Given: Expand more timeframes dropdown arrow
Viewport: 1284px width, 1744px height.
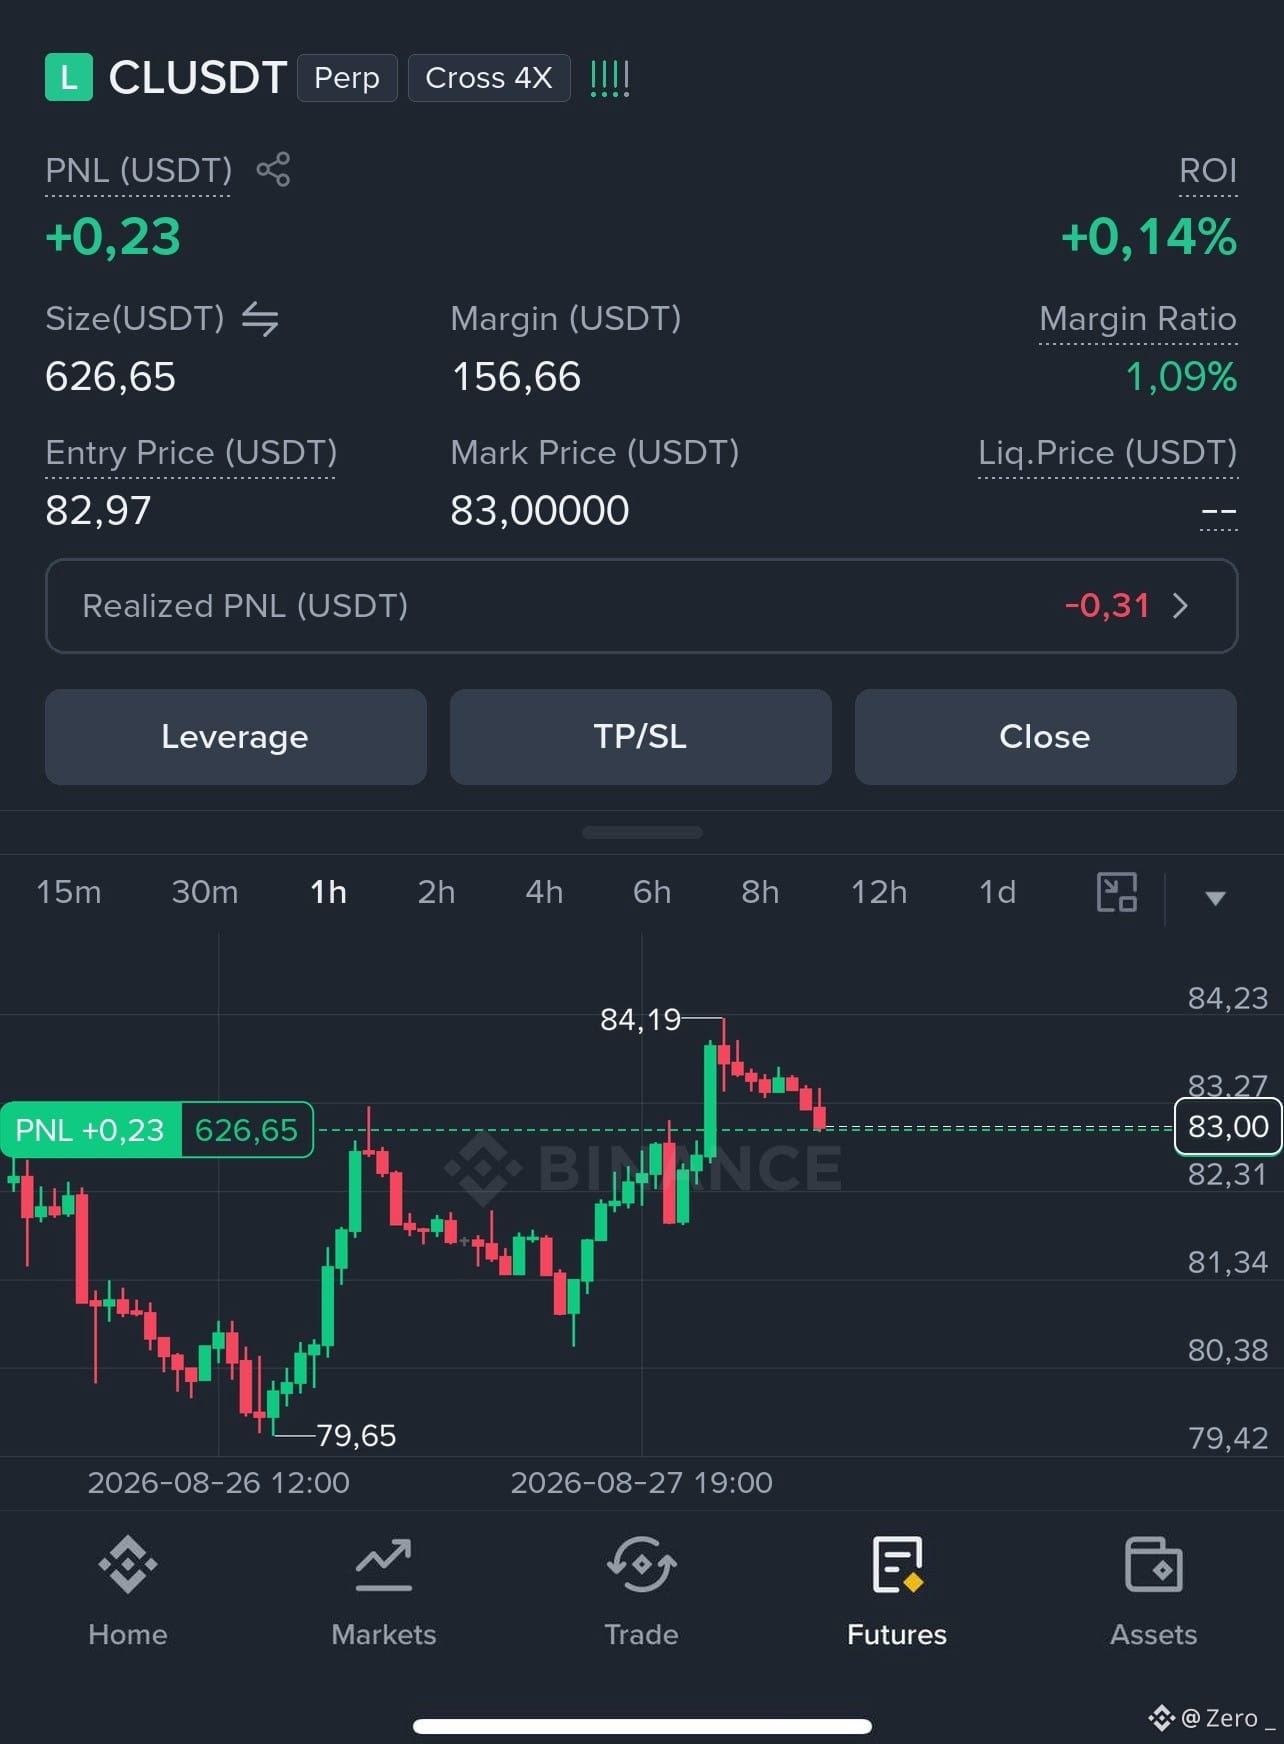Looking at the screenshot, I should [x=1215, y=898].
